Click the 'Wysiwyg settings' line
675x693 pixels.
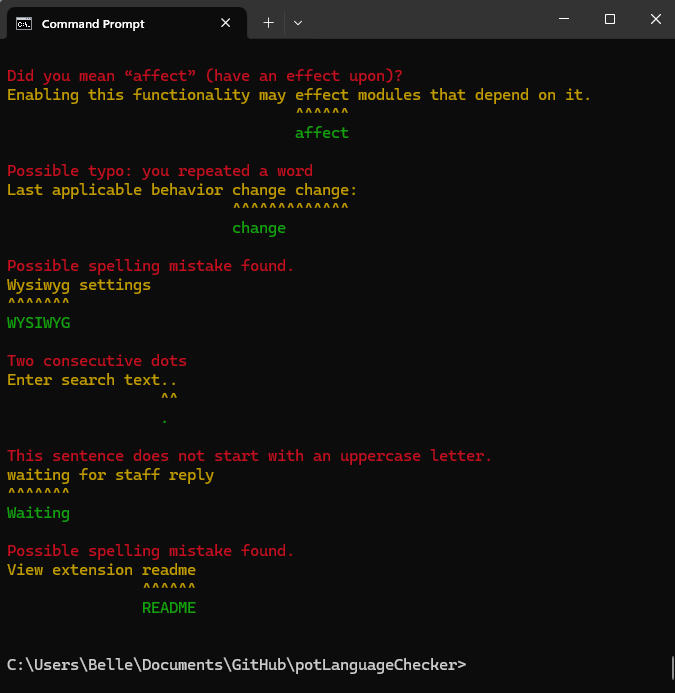79,285
